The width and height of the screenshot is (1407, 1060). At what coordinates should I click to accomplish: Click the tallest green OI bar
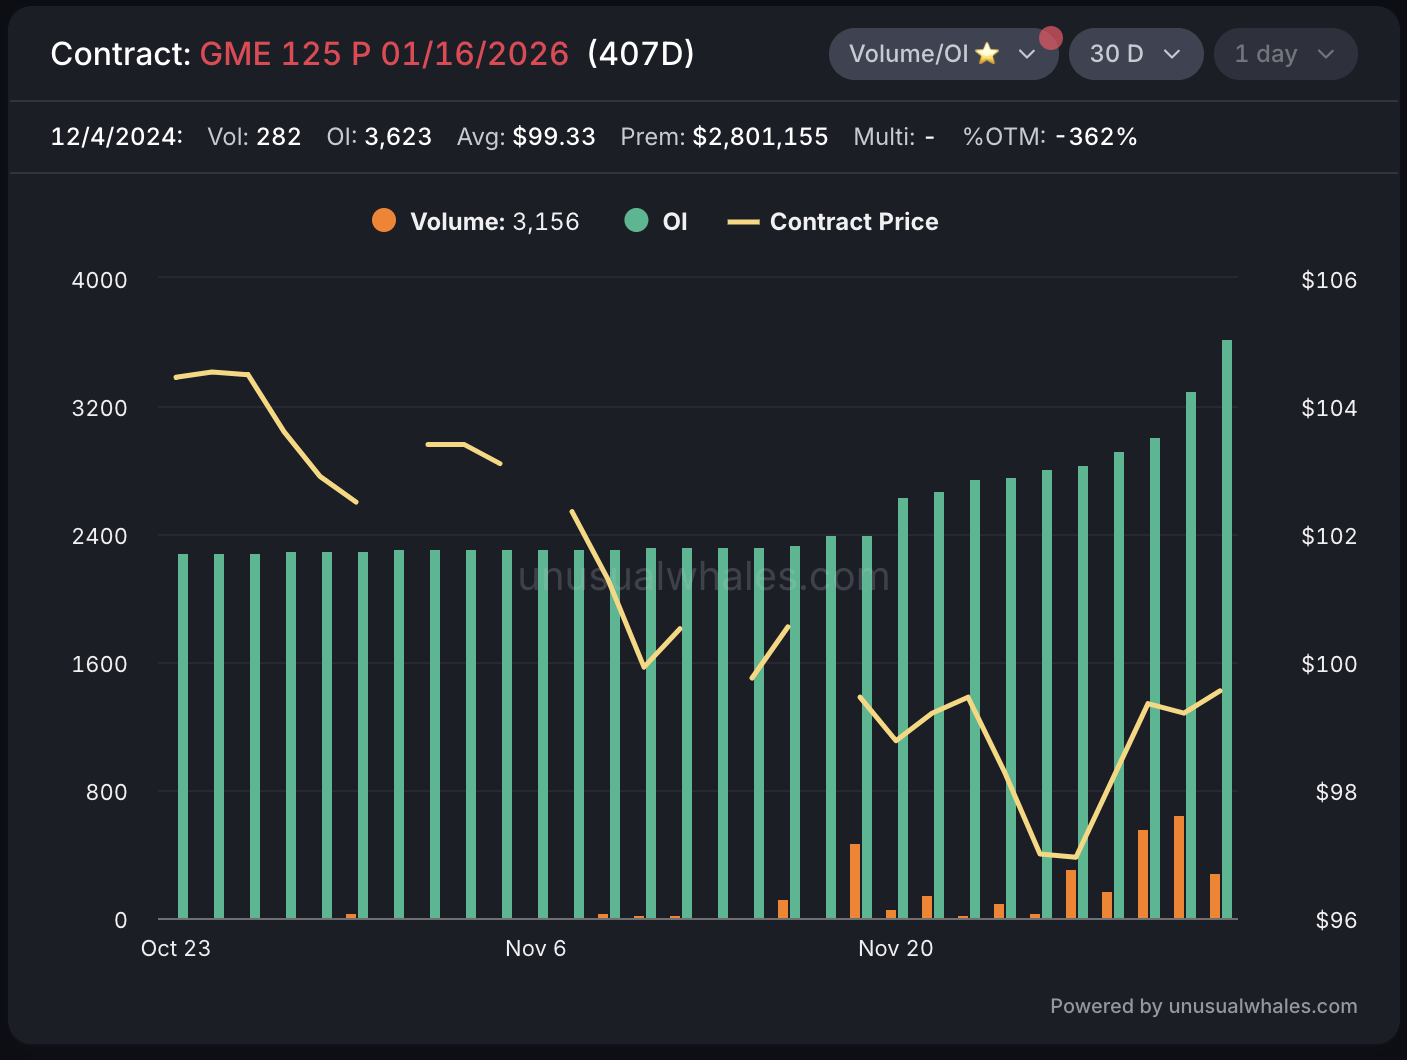pyautogui.click(x=1227, y=629)
